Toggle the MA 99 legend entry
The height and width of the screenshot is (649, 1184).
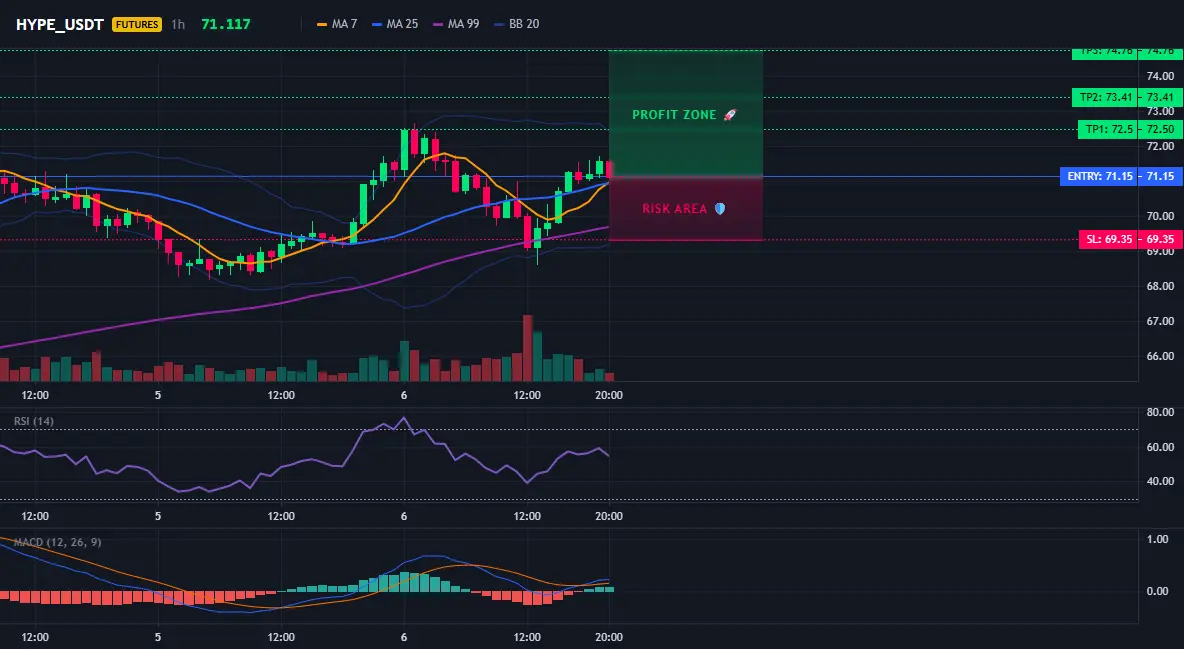click(456, 24)
